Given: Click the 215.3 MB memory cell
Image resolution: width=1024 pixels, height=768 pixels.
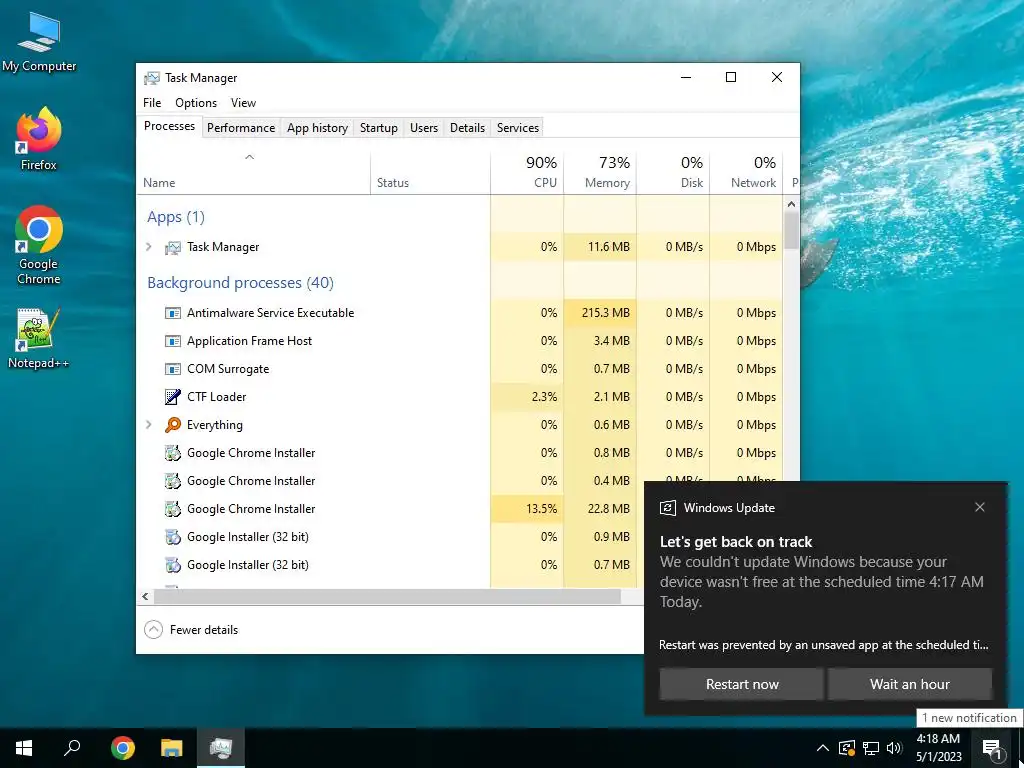Looking at the screenshot, I should tap(600, 313).
